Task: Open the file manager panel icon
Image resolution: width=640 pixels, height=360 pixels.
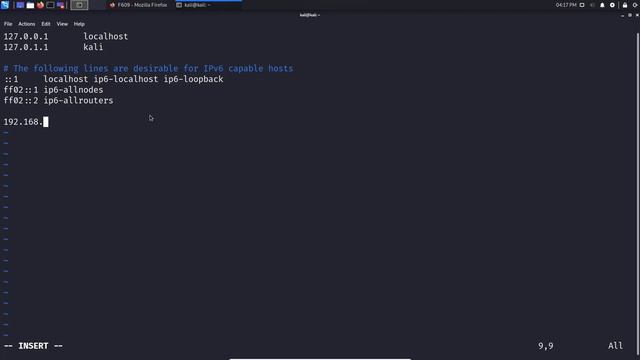Action: tap(30, 5)
